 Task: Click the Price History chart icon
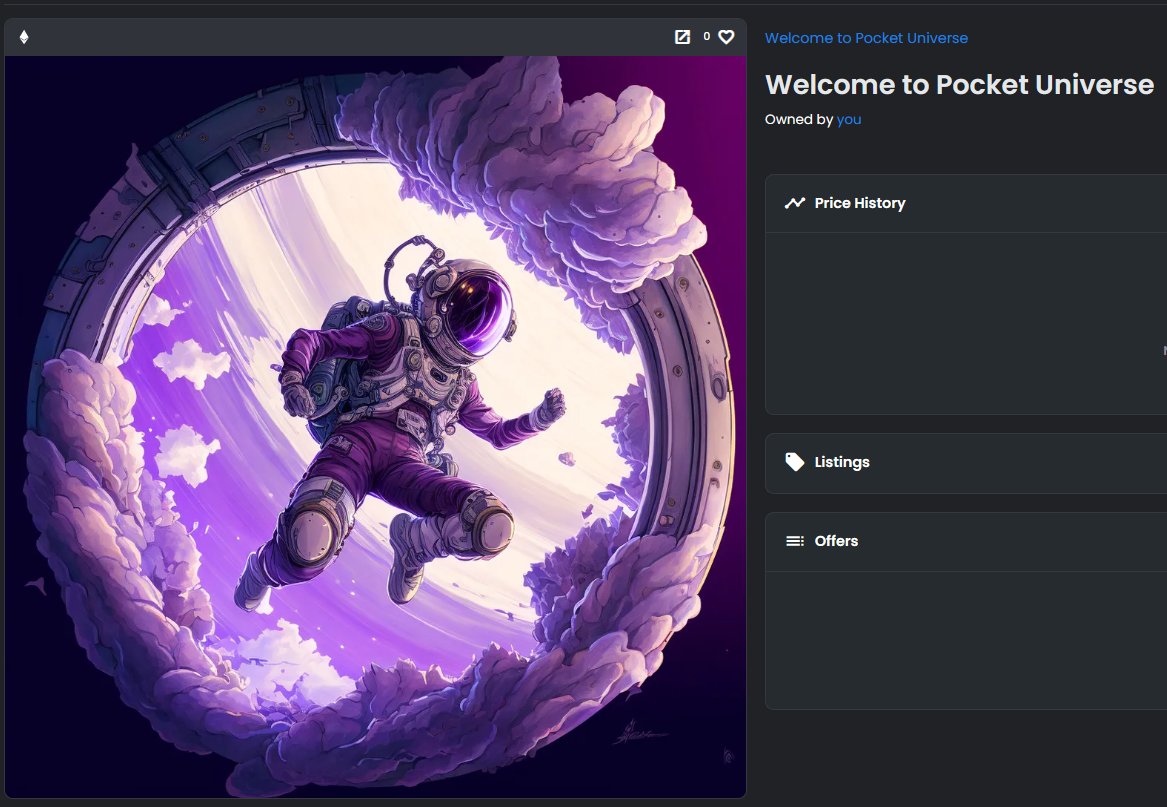795,203
